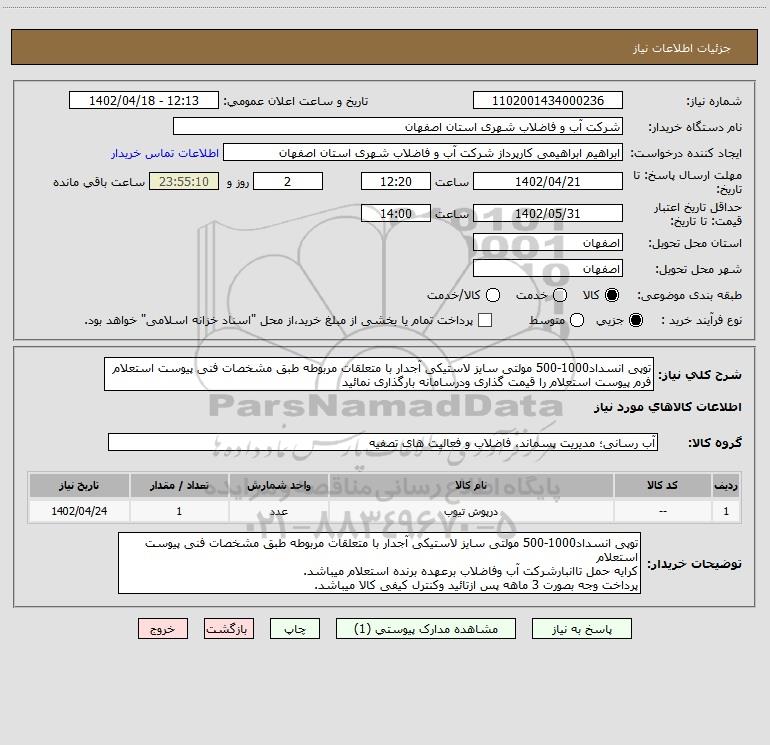This screenshot has height=745, width=770.
Task: Click the need number field 1102001434000236
Action: [548, 101]
